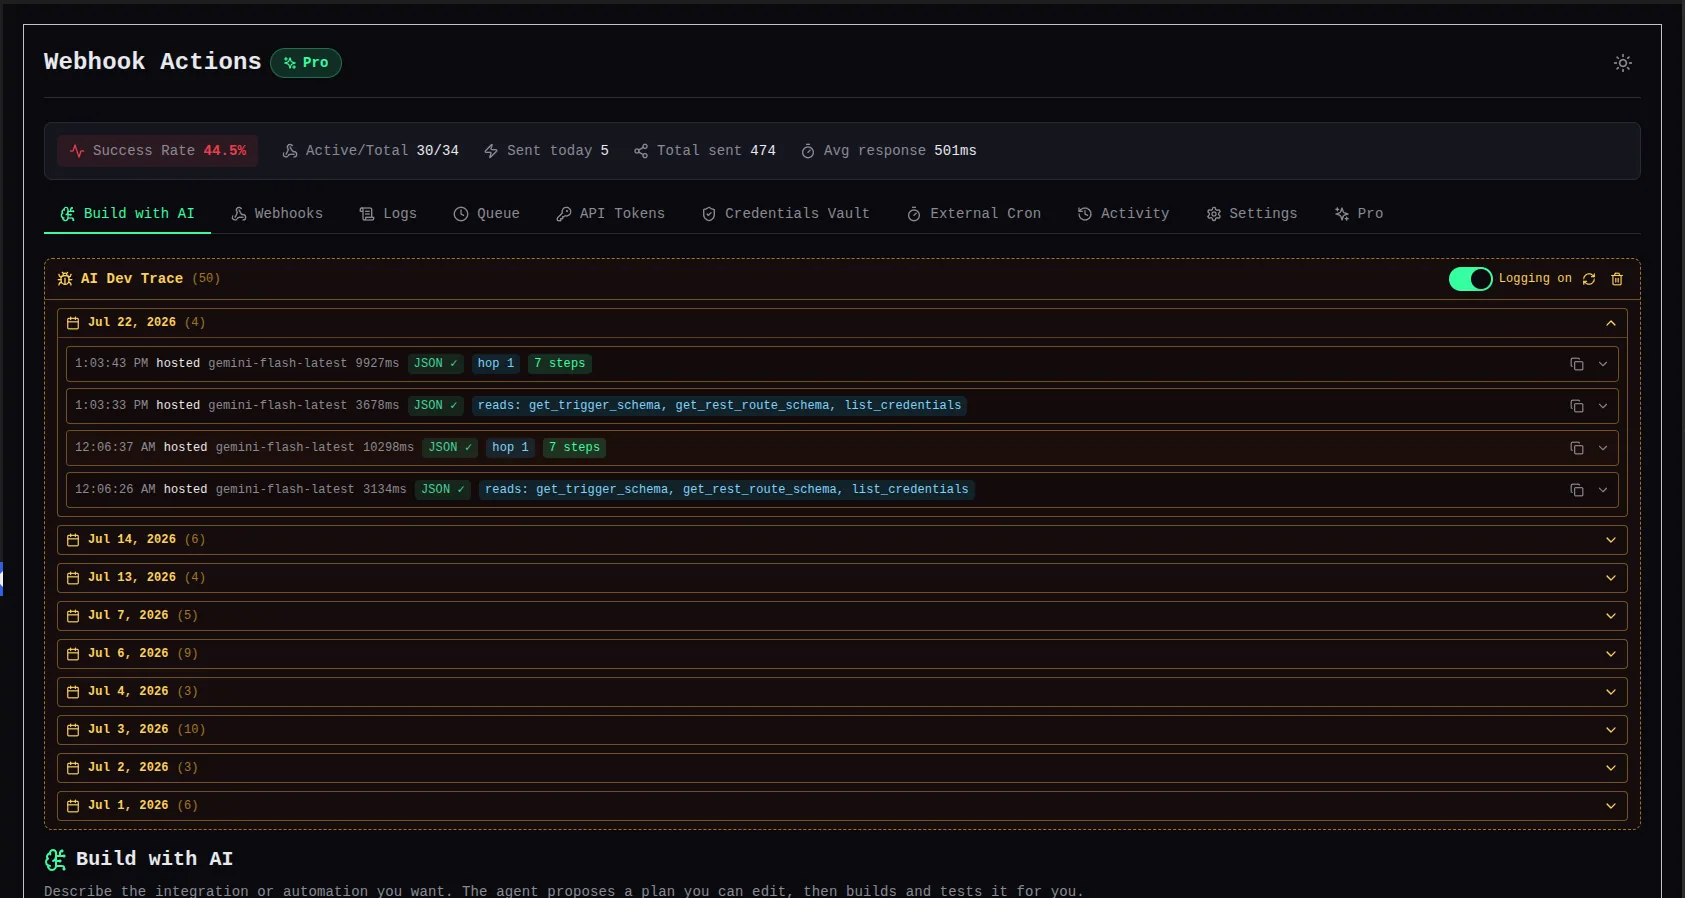Open the Credentials Vault tab
The width and height of the screenshot is (1685, 898).
coord(785,214)
